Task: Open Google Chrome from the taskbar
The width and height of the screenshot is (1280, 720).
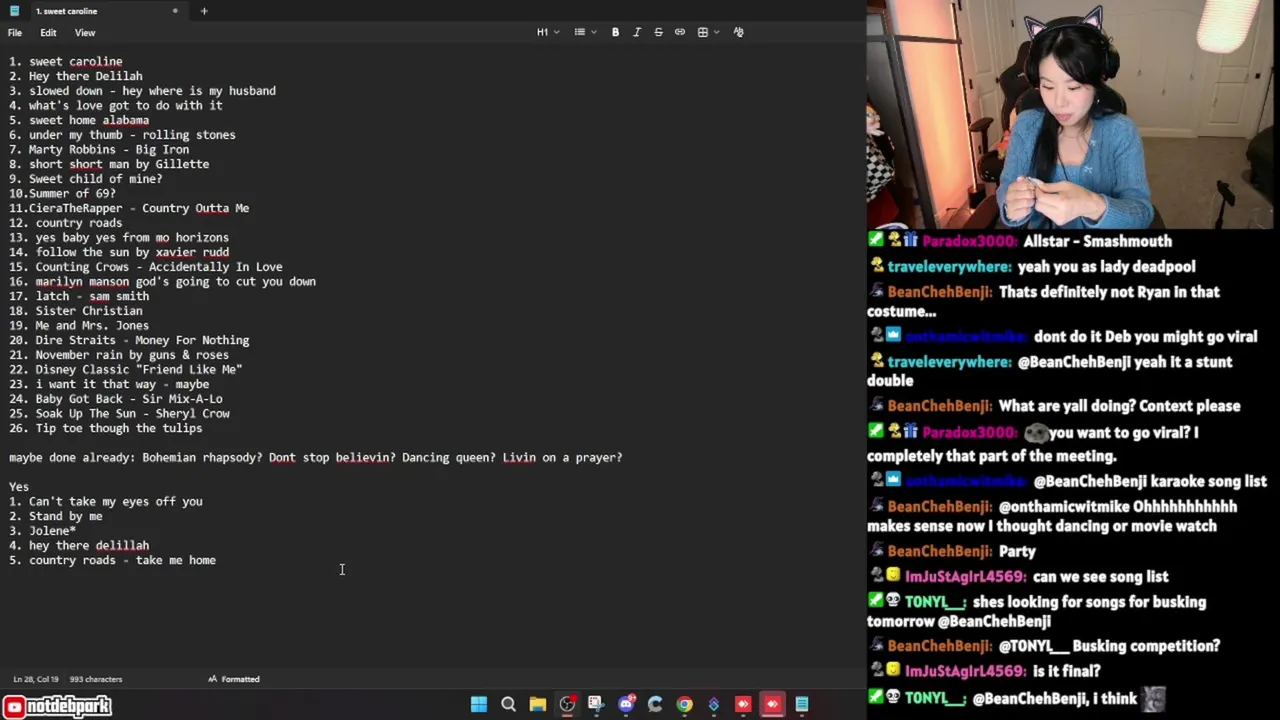Action: pos(684,704)
